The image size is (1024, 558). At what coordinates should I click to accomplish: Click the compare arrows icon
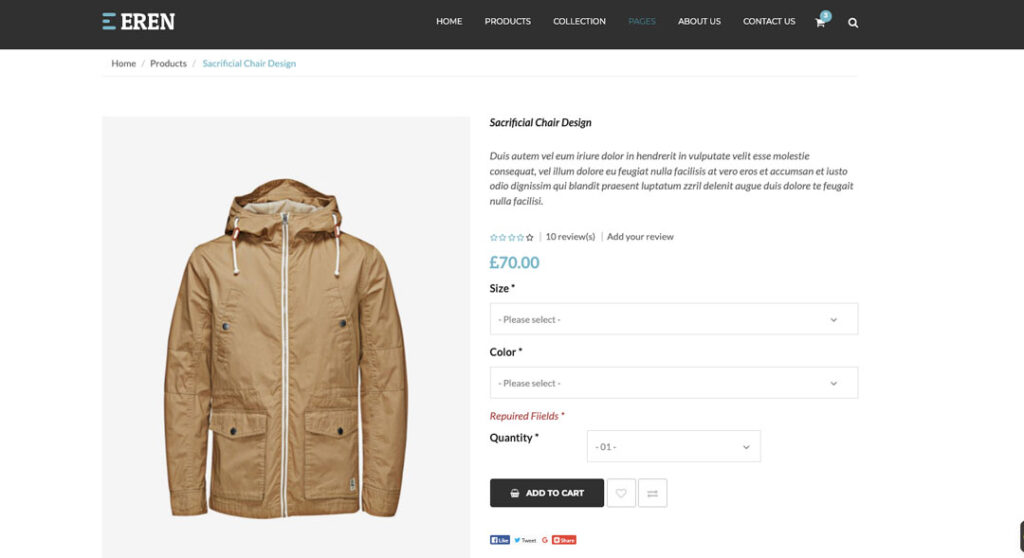pos(652,493)
